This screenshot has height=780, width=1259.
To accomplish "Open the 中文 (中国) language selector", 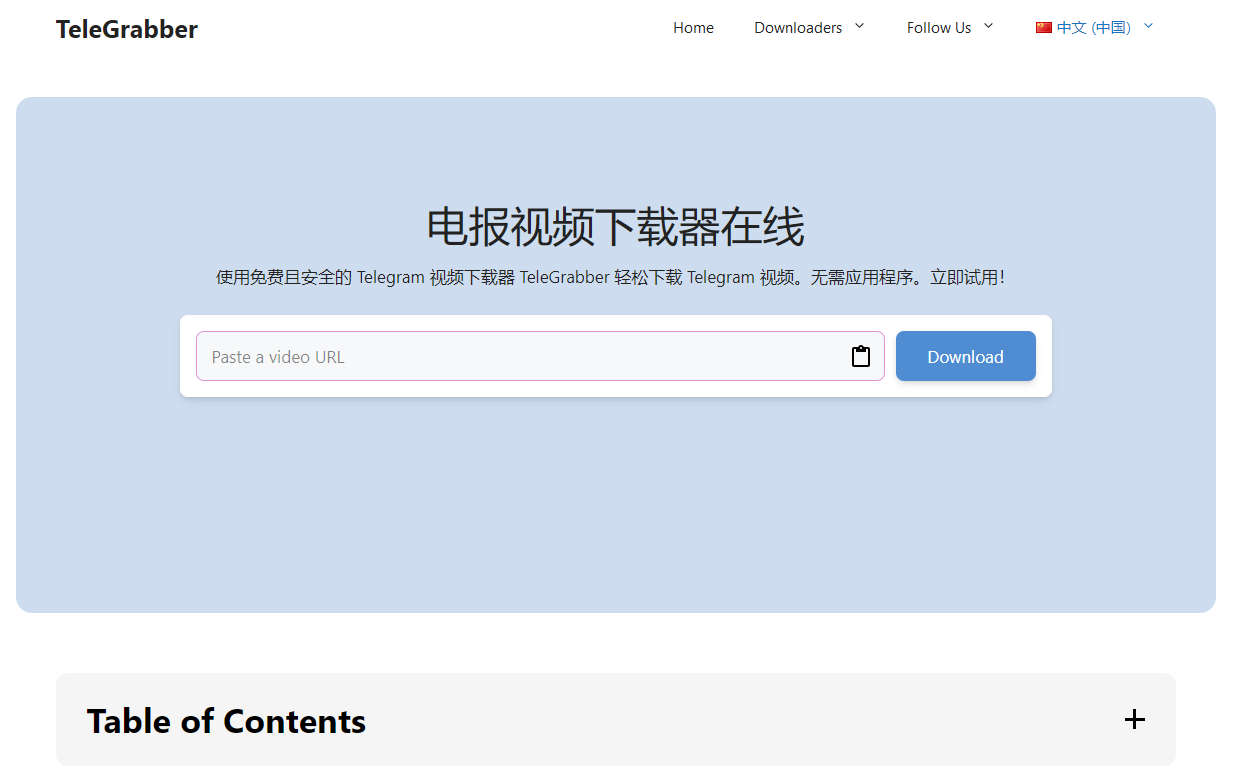I will (1094, 28).
